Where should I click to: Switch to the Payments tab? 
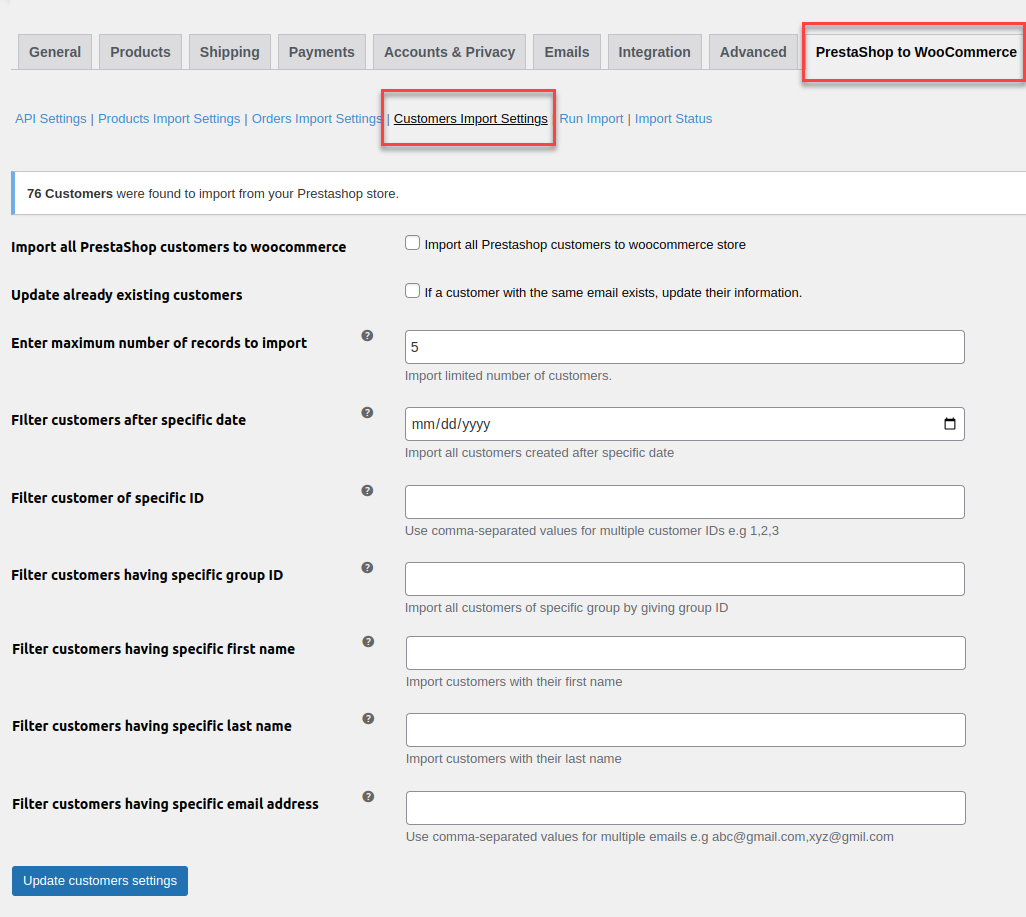coord(321,51)
